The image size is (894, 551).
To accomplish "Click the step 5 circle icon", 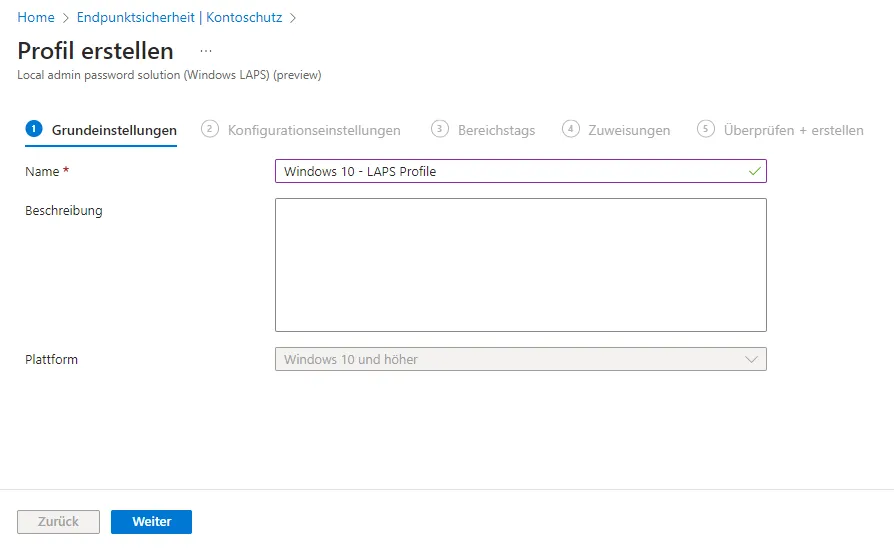I will tap(706, 129).
